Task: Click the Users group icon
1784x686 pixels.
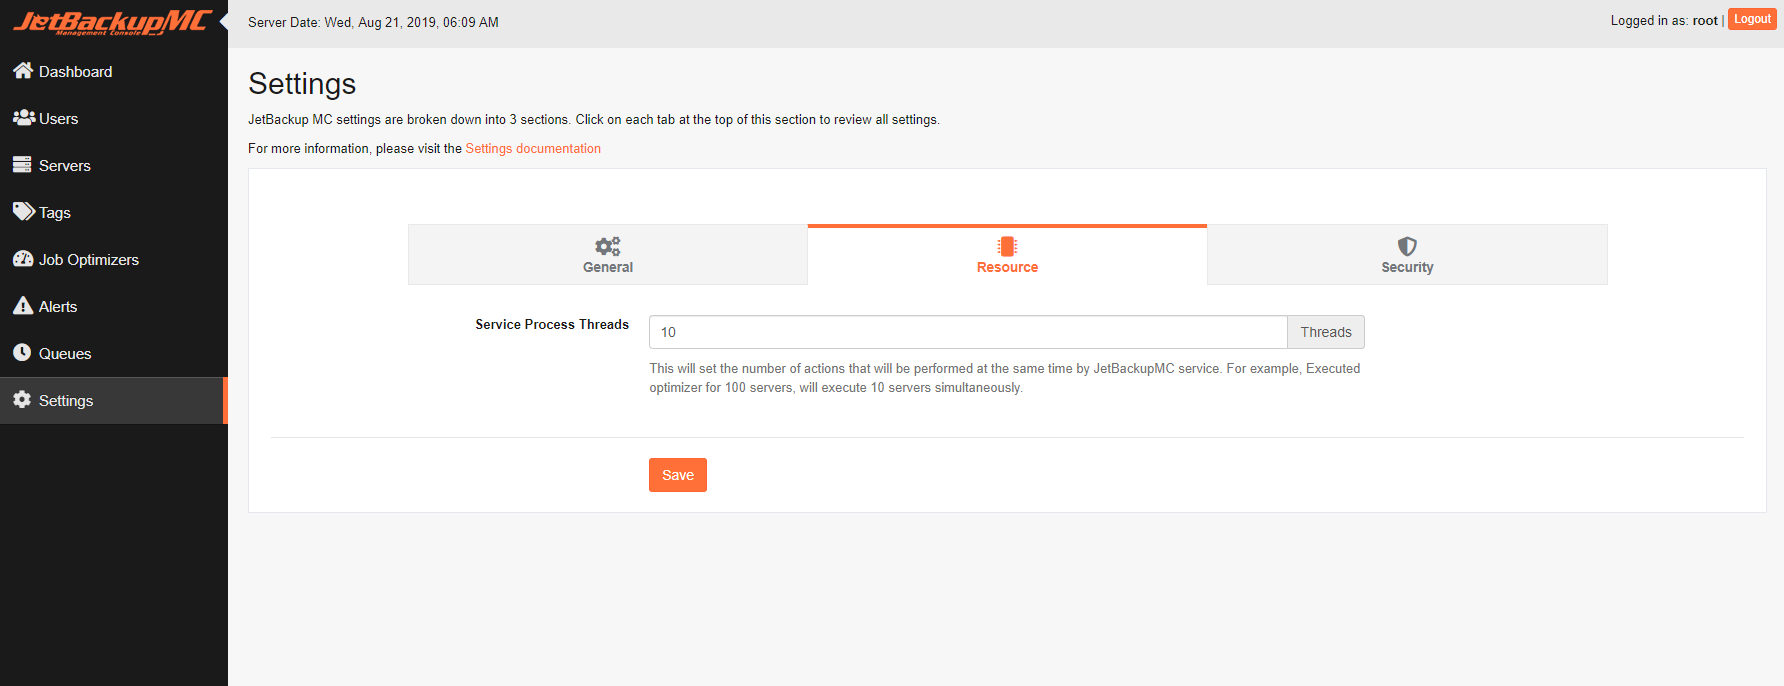Action: [24, 117]
